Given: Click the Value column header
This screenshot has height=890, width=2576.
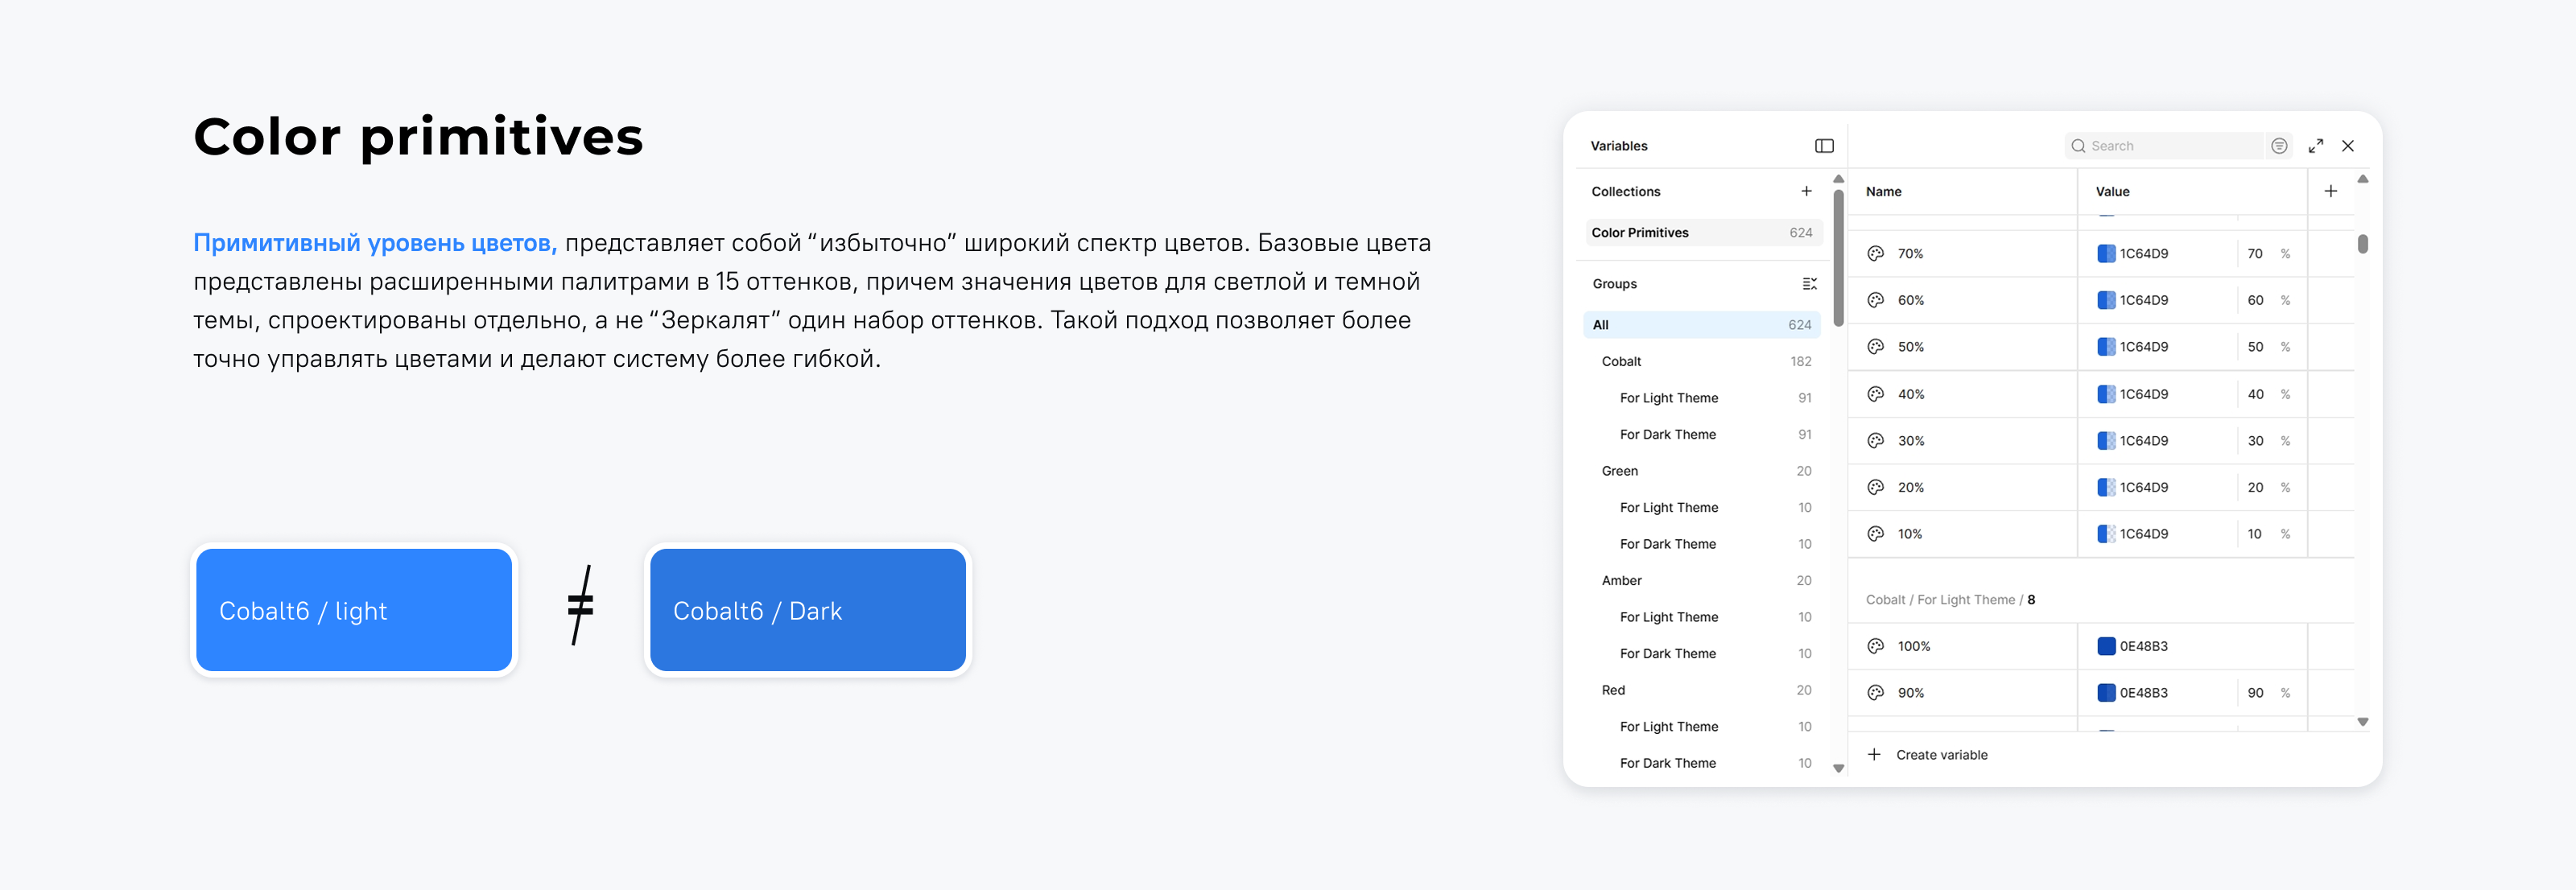Looking at the screenshot, I should tap(2112, 191).
